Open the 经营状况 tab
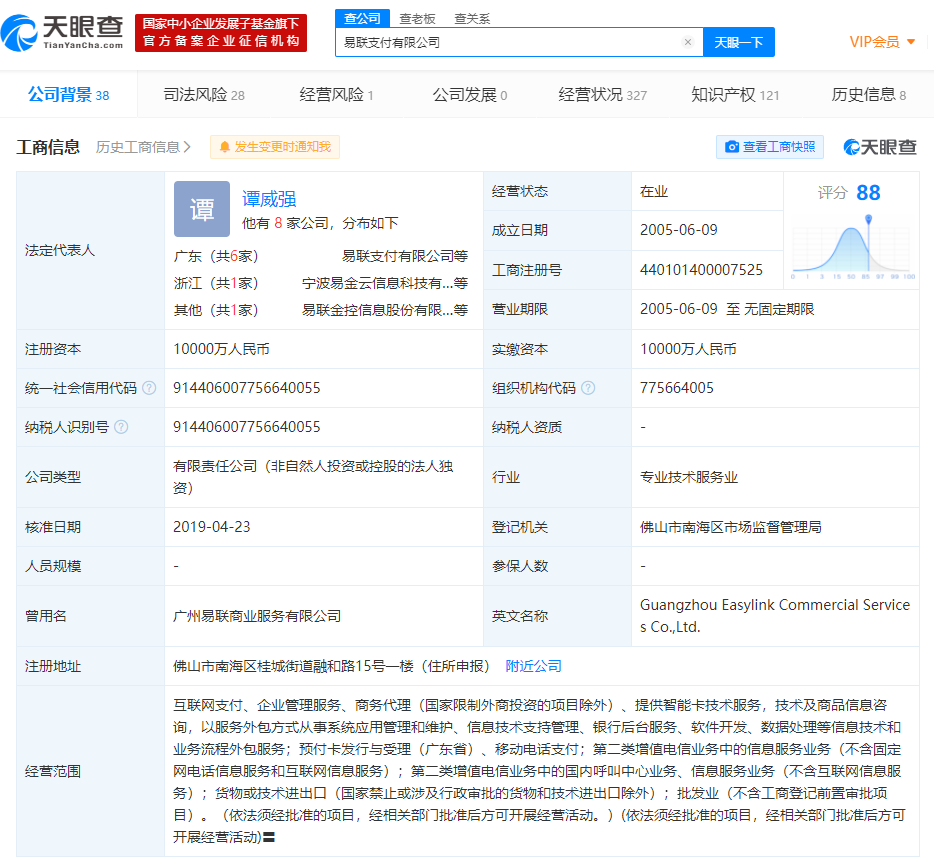The width and height of the screenshot is (934, 858). [x=603, y=95]
